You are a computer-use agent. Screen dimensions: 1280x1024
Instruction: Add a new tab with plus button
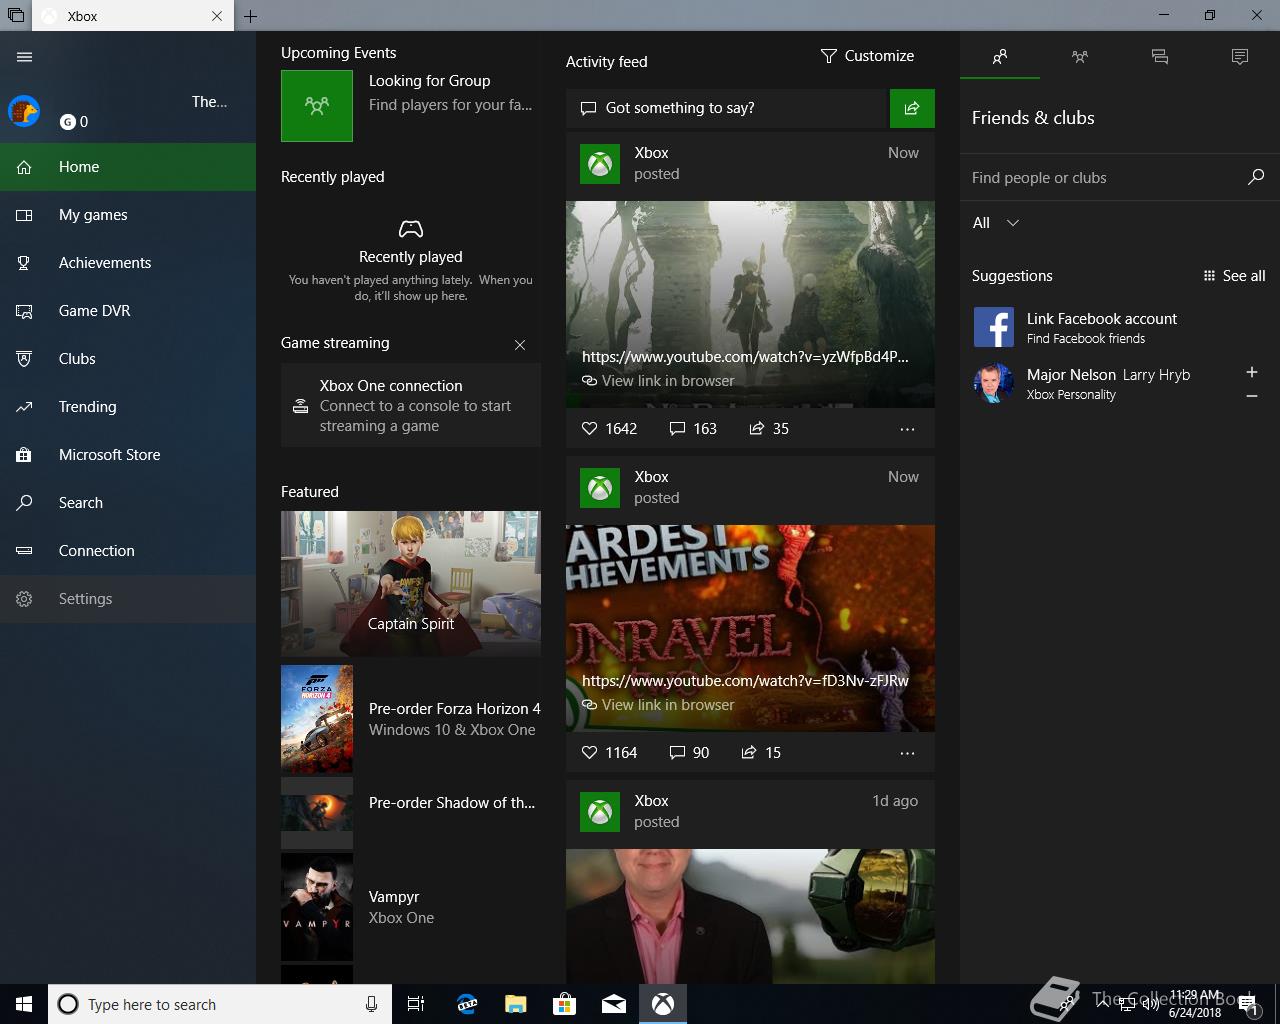pyautogui.click(x=250, y=16)
